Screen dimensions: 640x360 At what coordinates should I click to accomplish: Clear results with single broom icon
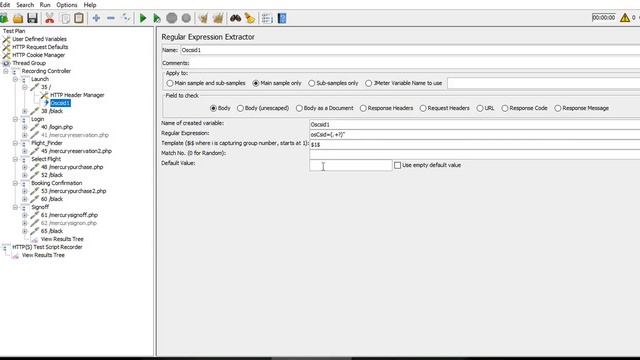point(203,18)
